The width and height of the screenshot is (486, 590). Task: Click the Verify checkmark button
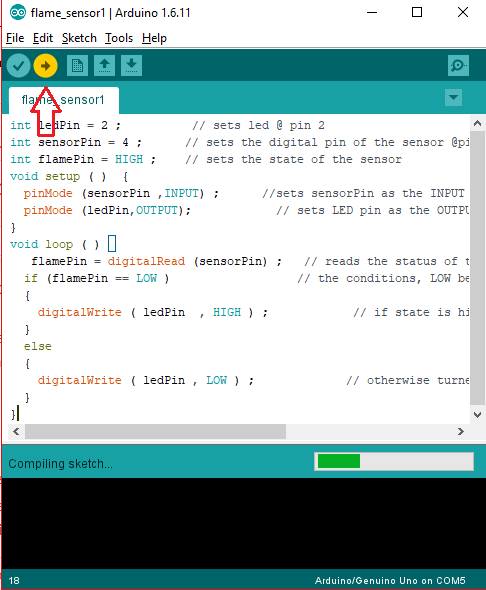click(18, 66)
